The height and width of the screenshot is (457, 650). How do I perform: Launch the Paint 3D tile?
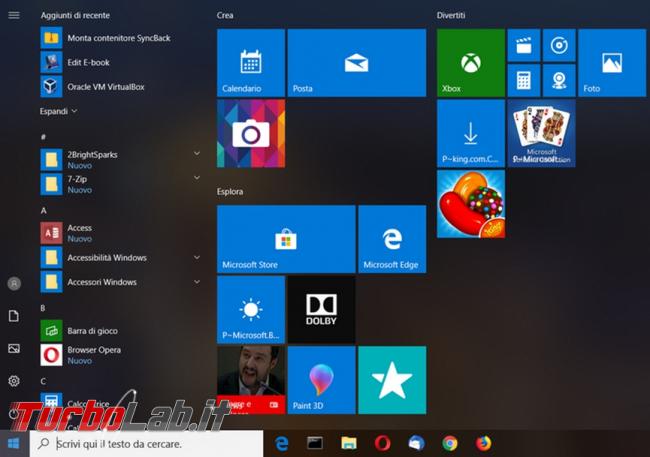321,380
